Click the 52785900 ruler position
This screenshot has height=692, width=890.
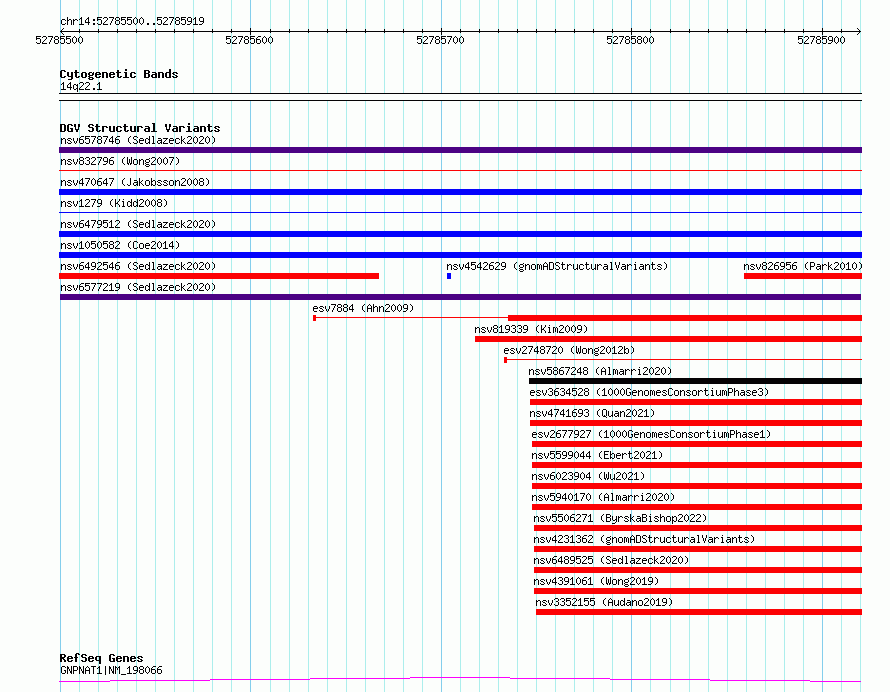click(x=821, y=40)
